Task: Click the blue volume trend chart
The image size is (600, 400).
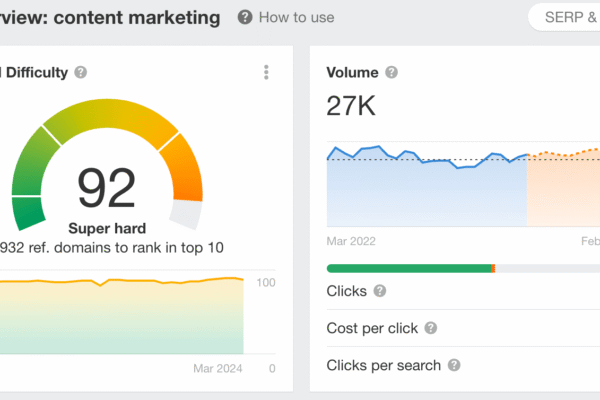Action: point(427,188)
